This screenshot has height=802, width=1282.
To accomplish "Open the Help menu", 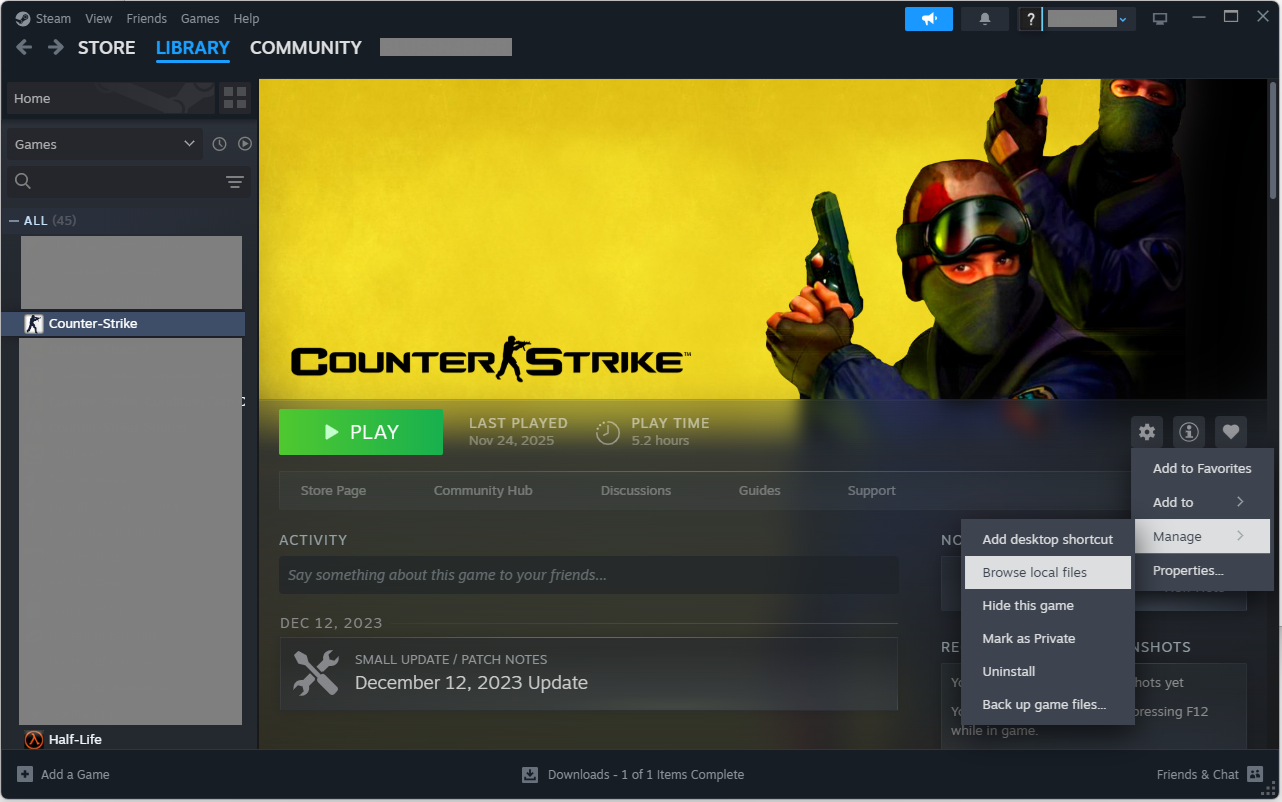I will [246, 18].
